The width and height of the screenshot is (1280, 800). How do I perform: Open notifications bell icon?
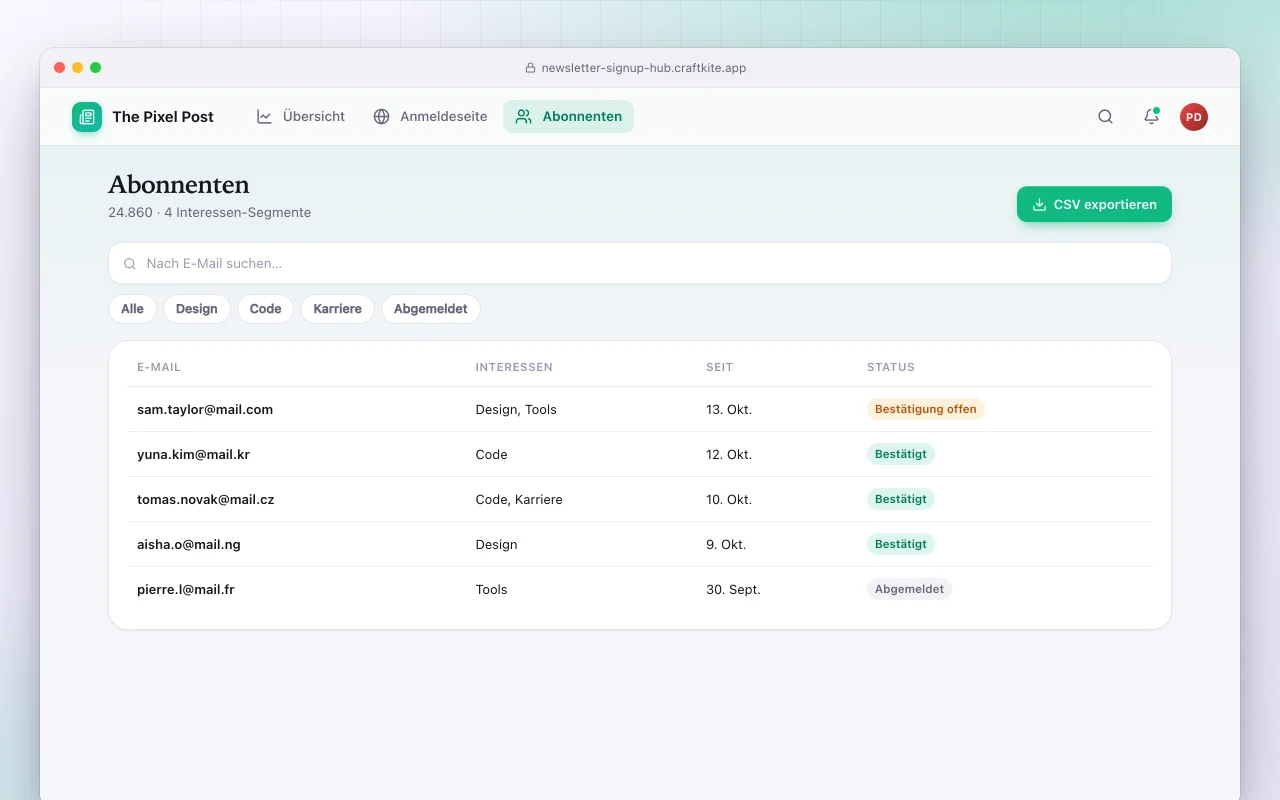point(1151,117)
